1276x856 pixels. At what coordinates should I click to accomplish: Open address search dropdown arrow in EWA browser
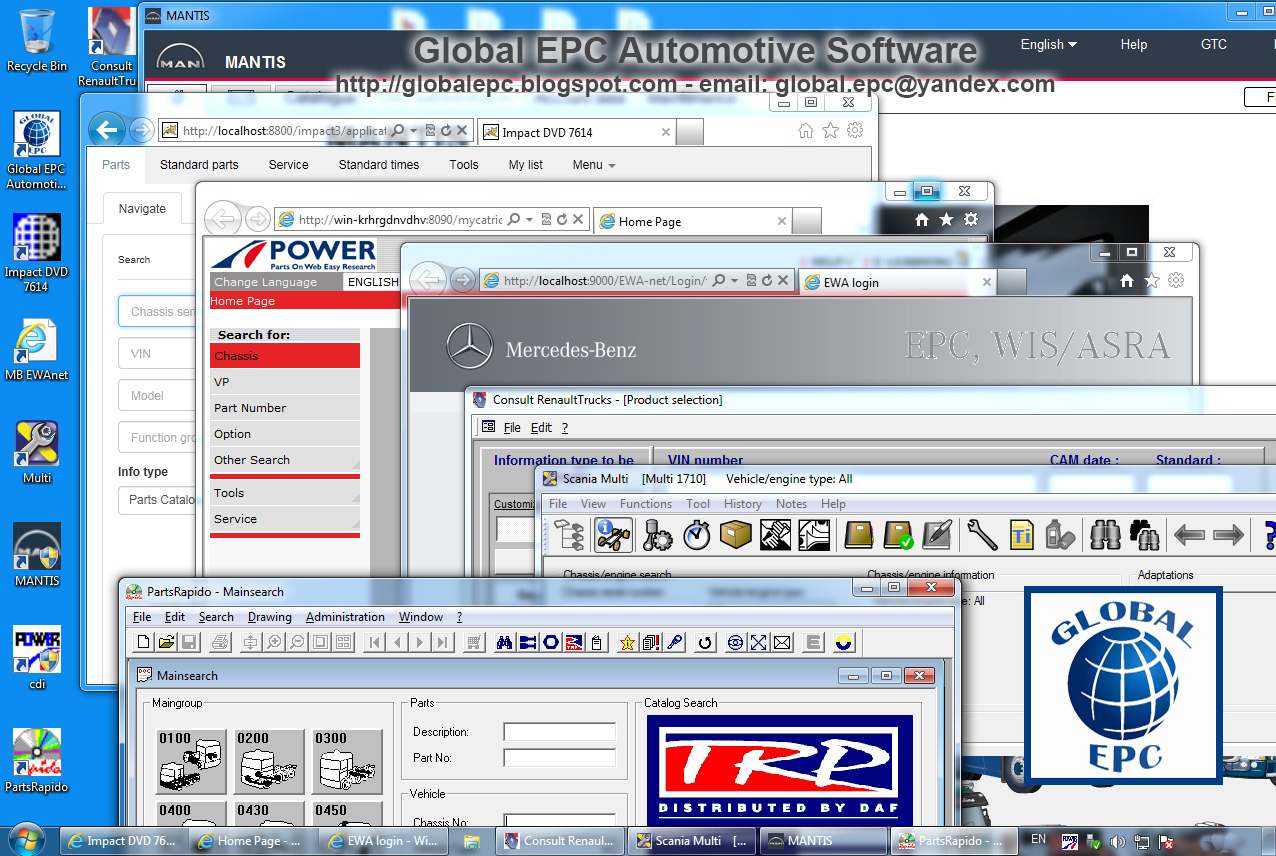734,282
